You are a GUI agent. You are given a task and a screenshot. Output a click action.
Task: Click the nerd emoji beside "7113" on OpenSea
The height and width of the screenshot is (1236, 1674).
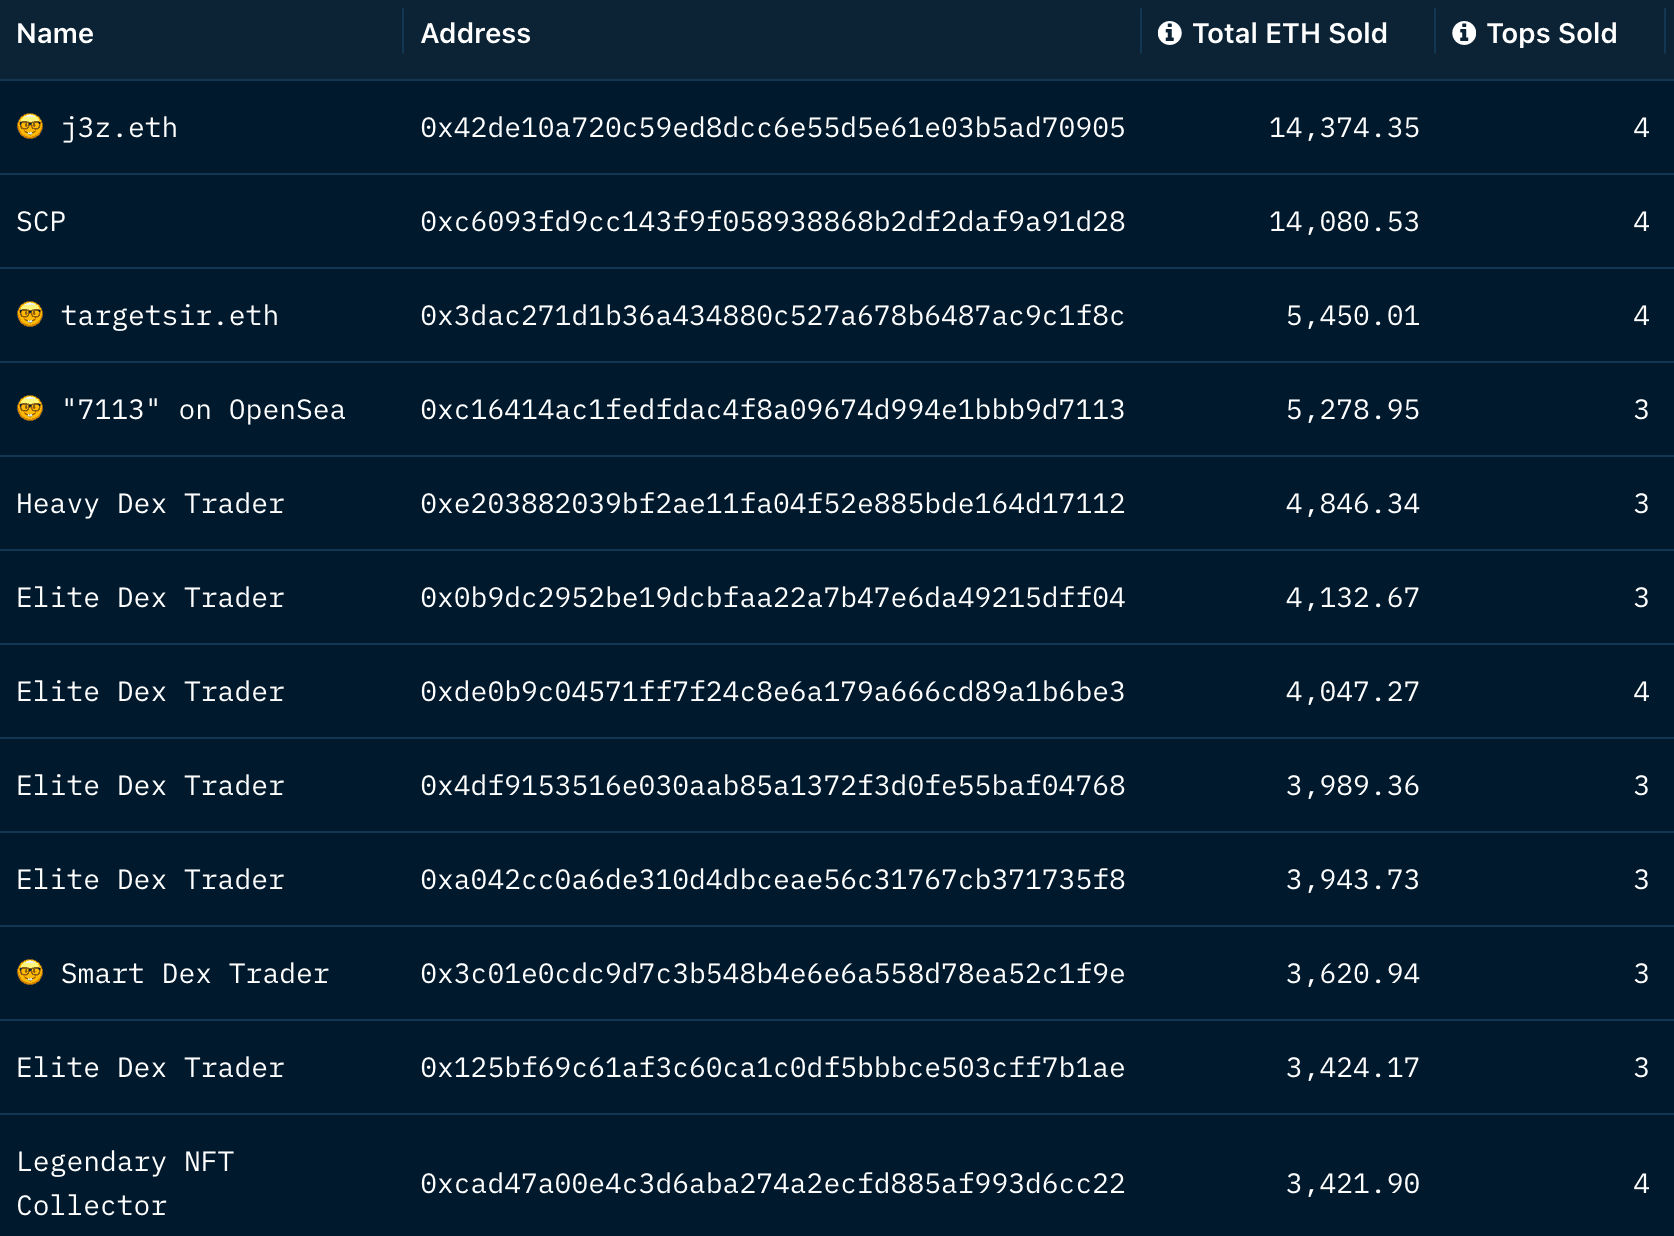coord(30,409)
